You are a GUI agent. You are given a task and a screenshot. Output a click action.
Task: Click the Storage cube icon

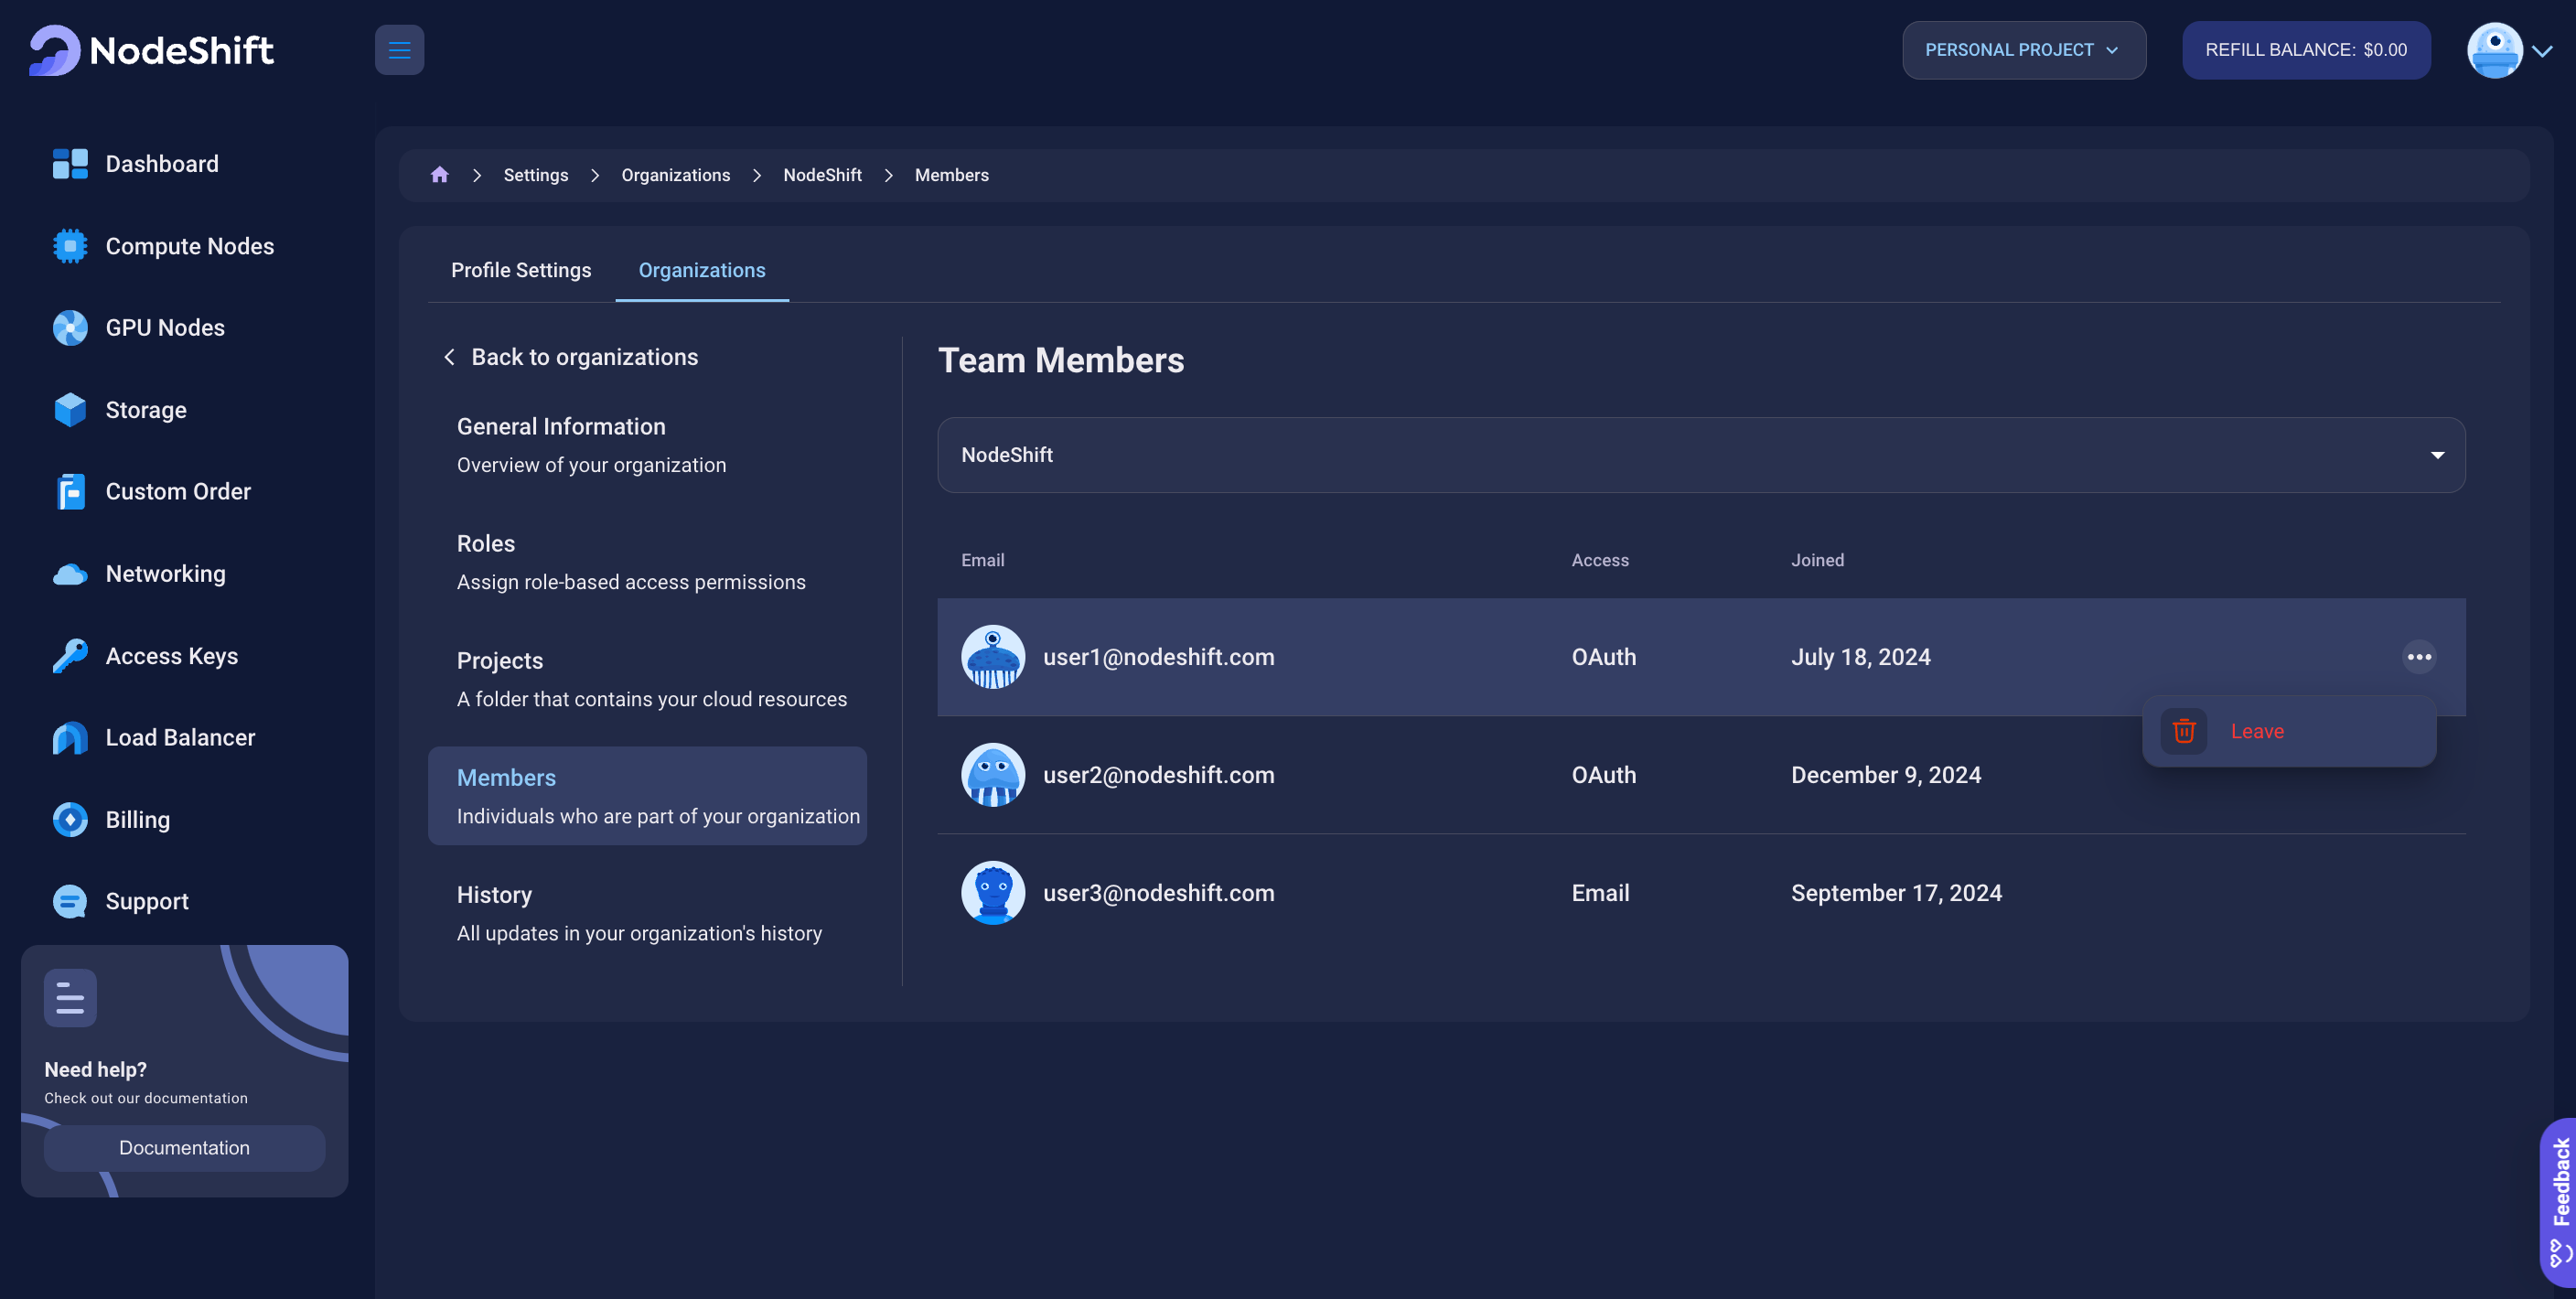point(70,410)
